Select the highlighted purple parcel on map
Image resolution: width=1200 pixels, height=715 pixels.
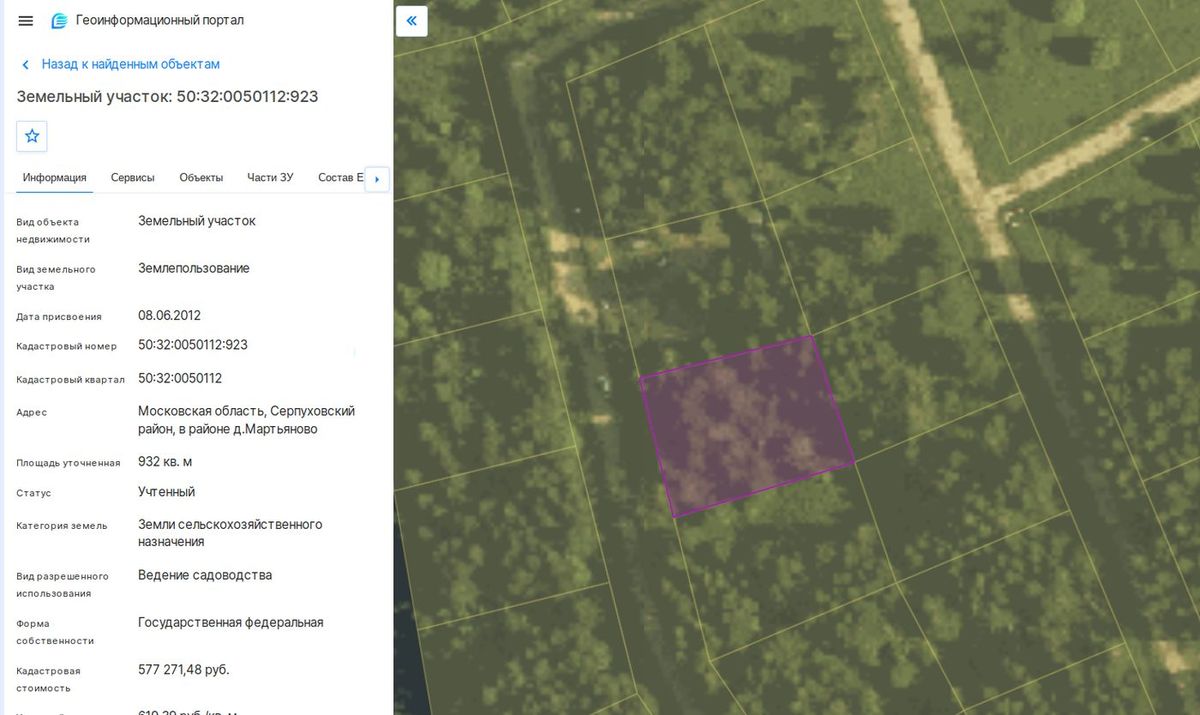point(747,425)
